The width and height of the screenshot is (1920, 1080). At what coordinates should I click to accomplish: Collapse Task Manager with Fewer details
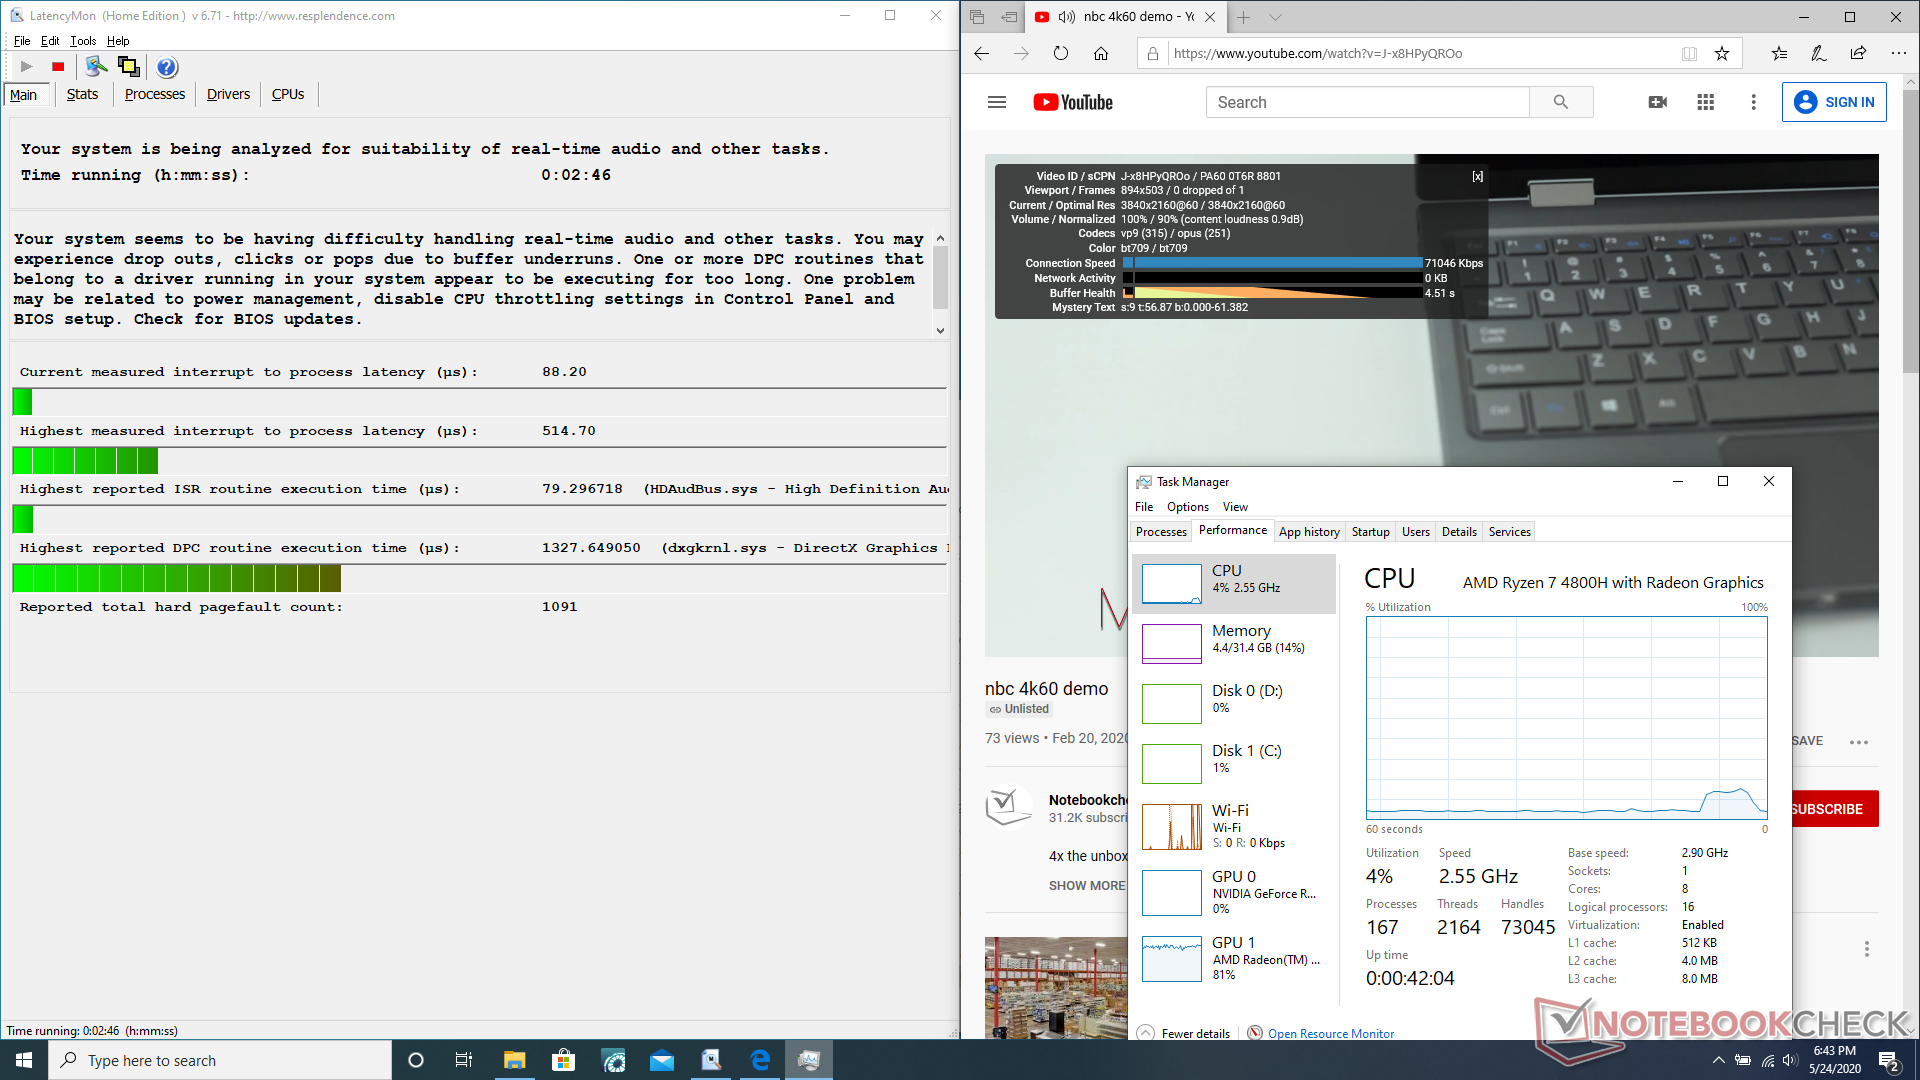(x=1184, y=1033)
